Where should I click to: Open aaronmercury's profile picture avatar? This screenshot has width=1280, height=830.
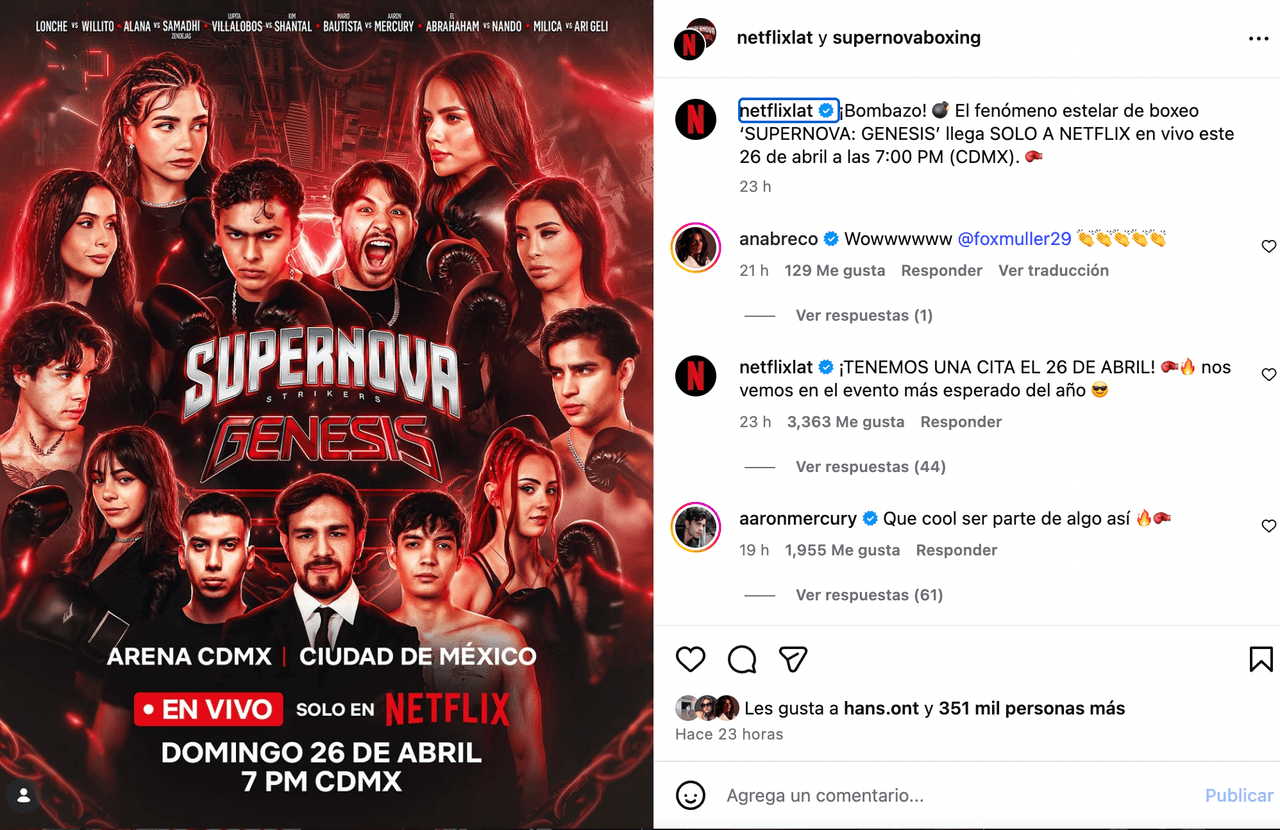[x=695, y=527]
